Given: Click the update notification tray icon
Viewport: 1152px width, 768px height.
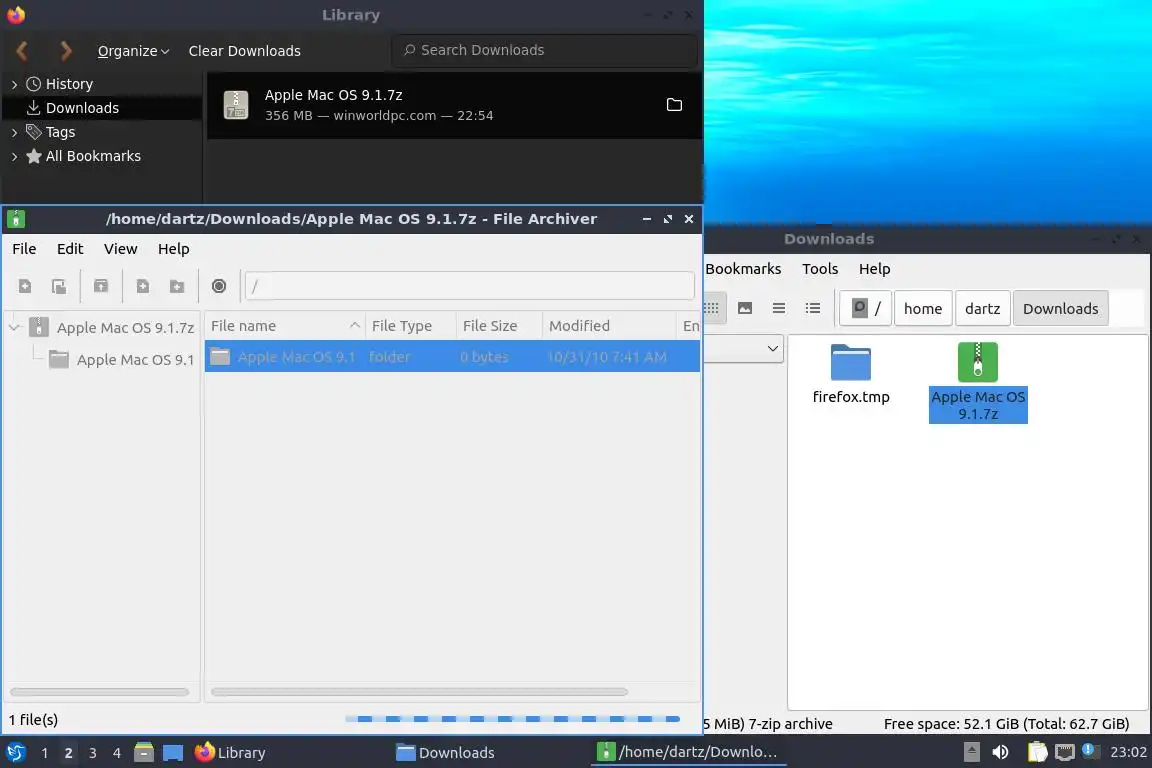Looking at the screenshot, I should tap(1090, 751).
